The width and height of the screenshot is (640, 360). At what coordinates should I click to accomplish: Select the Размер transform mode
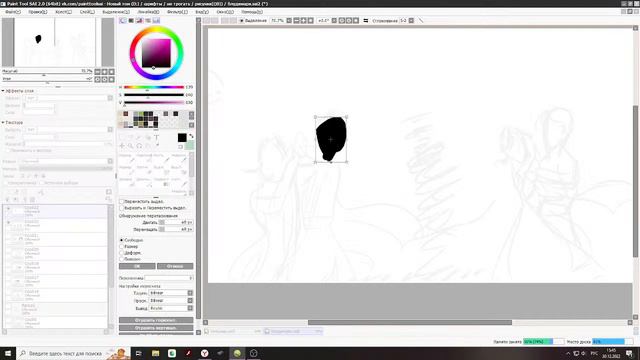click(x=122, y=247)
